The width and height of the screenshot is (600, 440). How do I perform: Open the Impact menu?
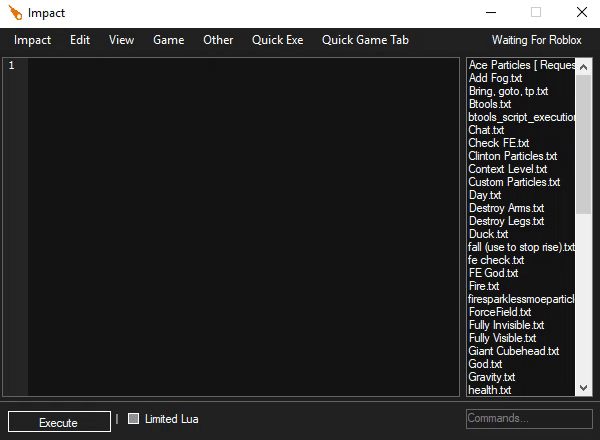pyautogui.click(x=32, y=40)
